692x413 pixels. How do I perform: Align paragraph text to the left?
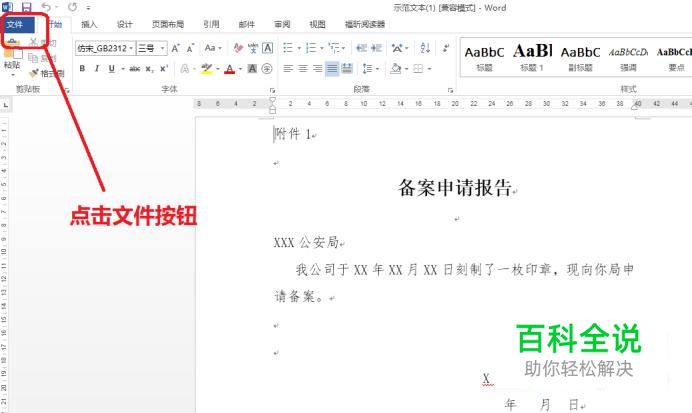[288, 69]
